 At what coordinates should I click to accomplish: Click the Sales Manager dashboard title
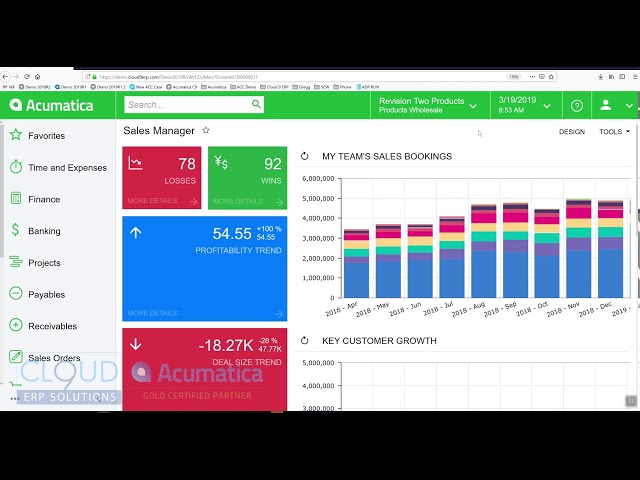[x=159, y=131]
